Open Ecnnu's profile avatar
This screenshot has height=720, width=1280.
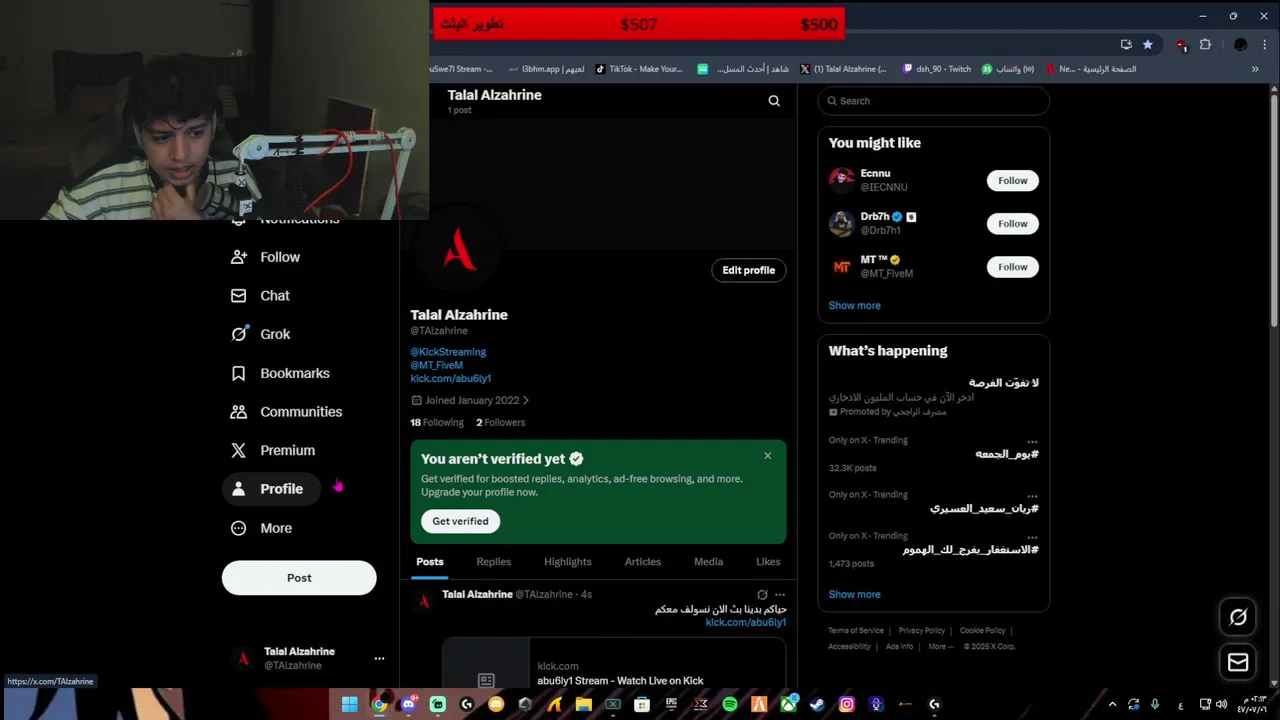(842, 180)
